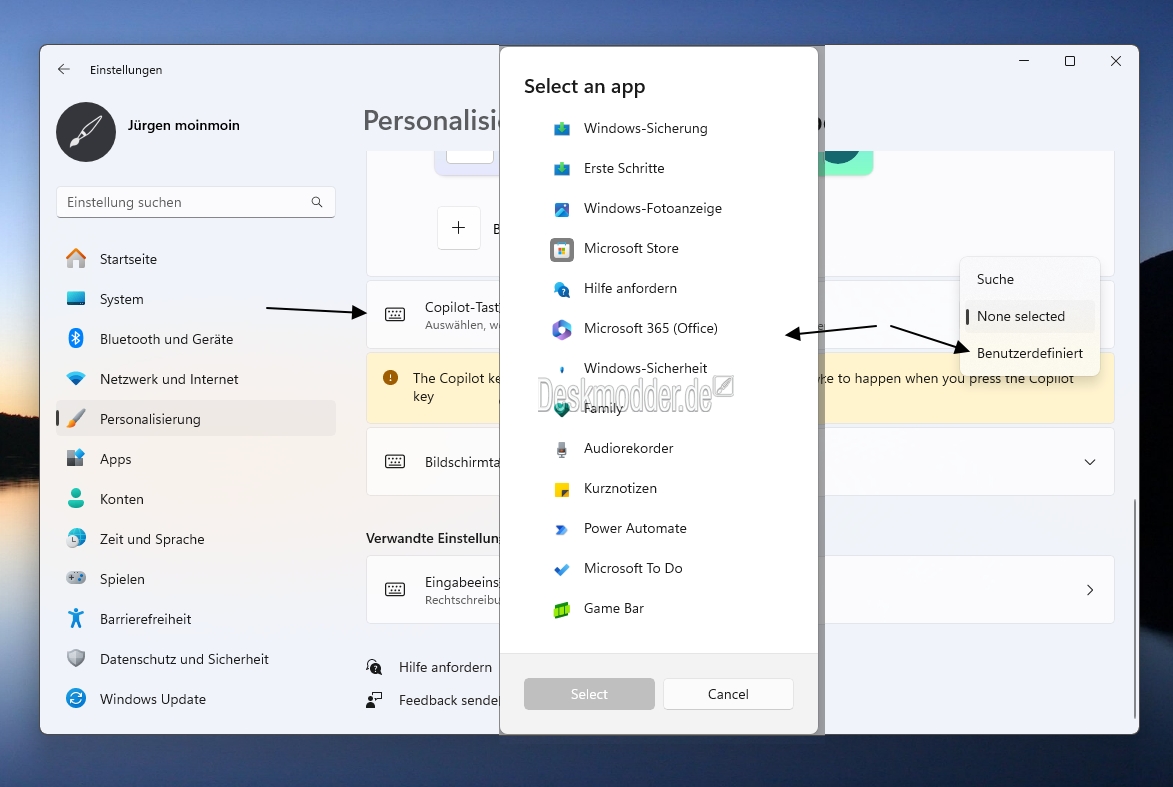Click the search magnifier icon
Viewport: 1173px width, 787px height.
pyautogui.click(x=317, y=202)
